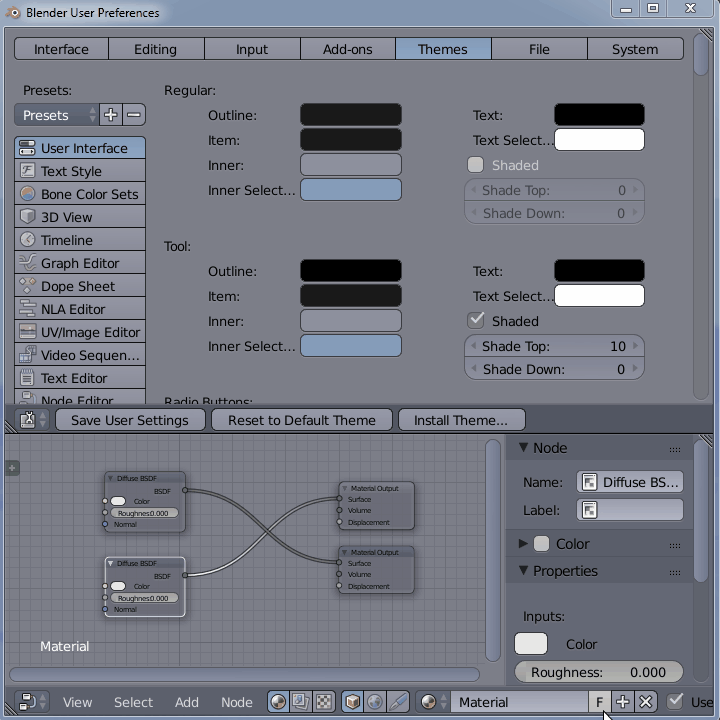Disable Shaded for Tool widgets
The height and width of the screenshot is (720, 720).
point(476,321)
